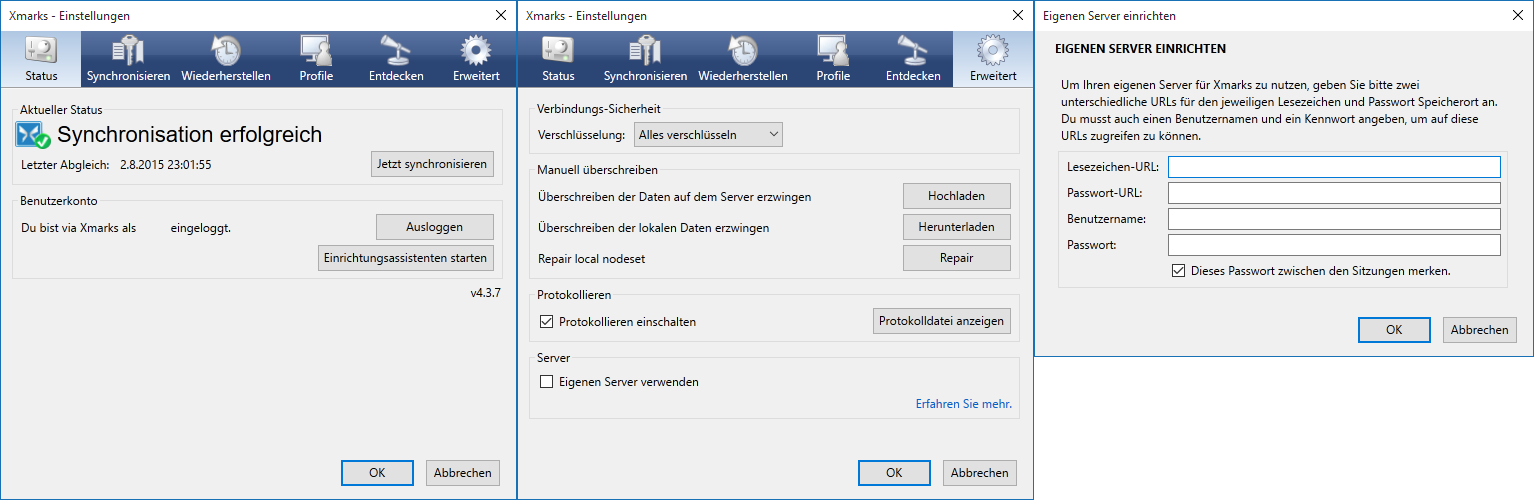Click Protokolldatei anzeigen button
The height and width of the screenshot is (500, 1535).
coord(942,321)
